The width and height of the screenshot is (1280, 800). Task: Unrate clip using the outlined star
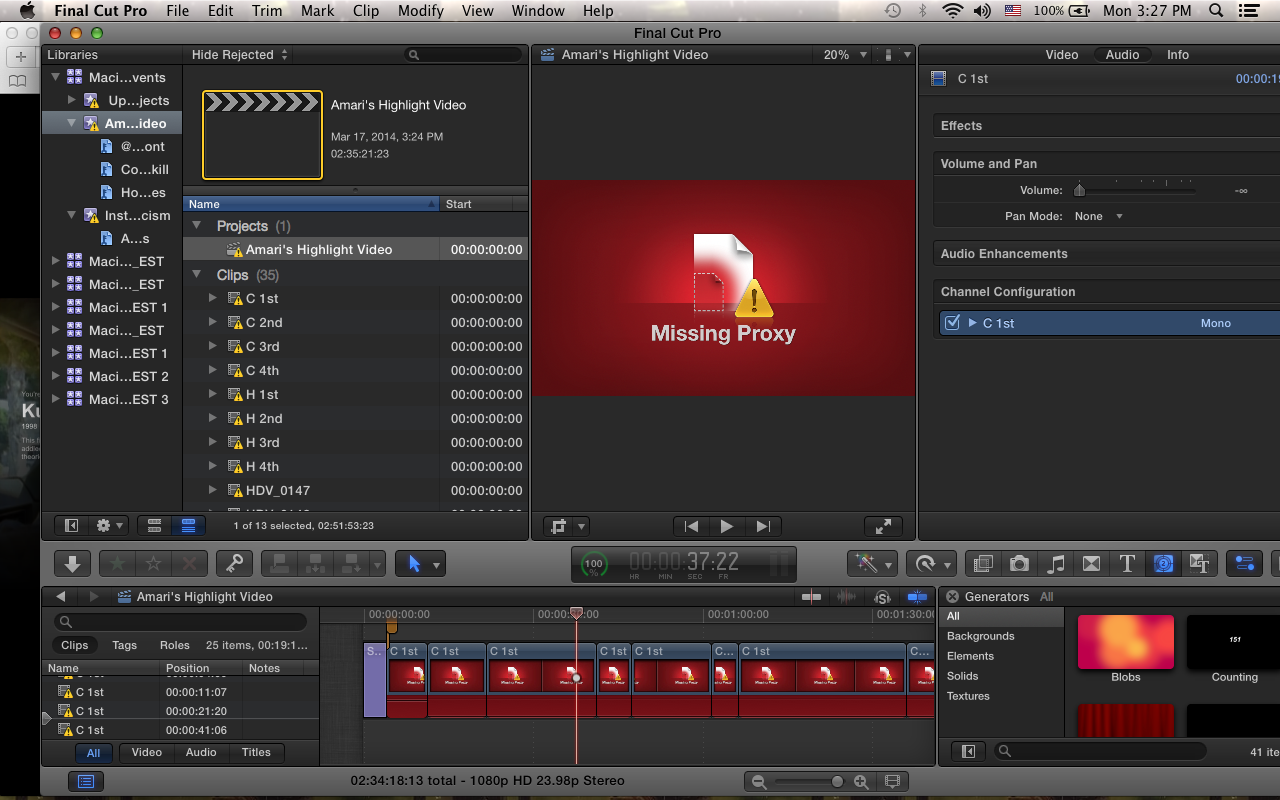pyautogui.click(x=153, y=564)
